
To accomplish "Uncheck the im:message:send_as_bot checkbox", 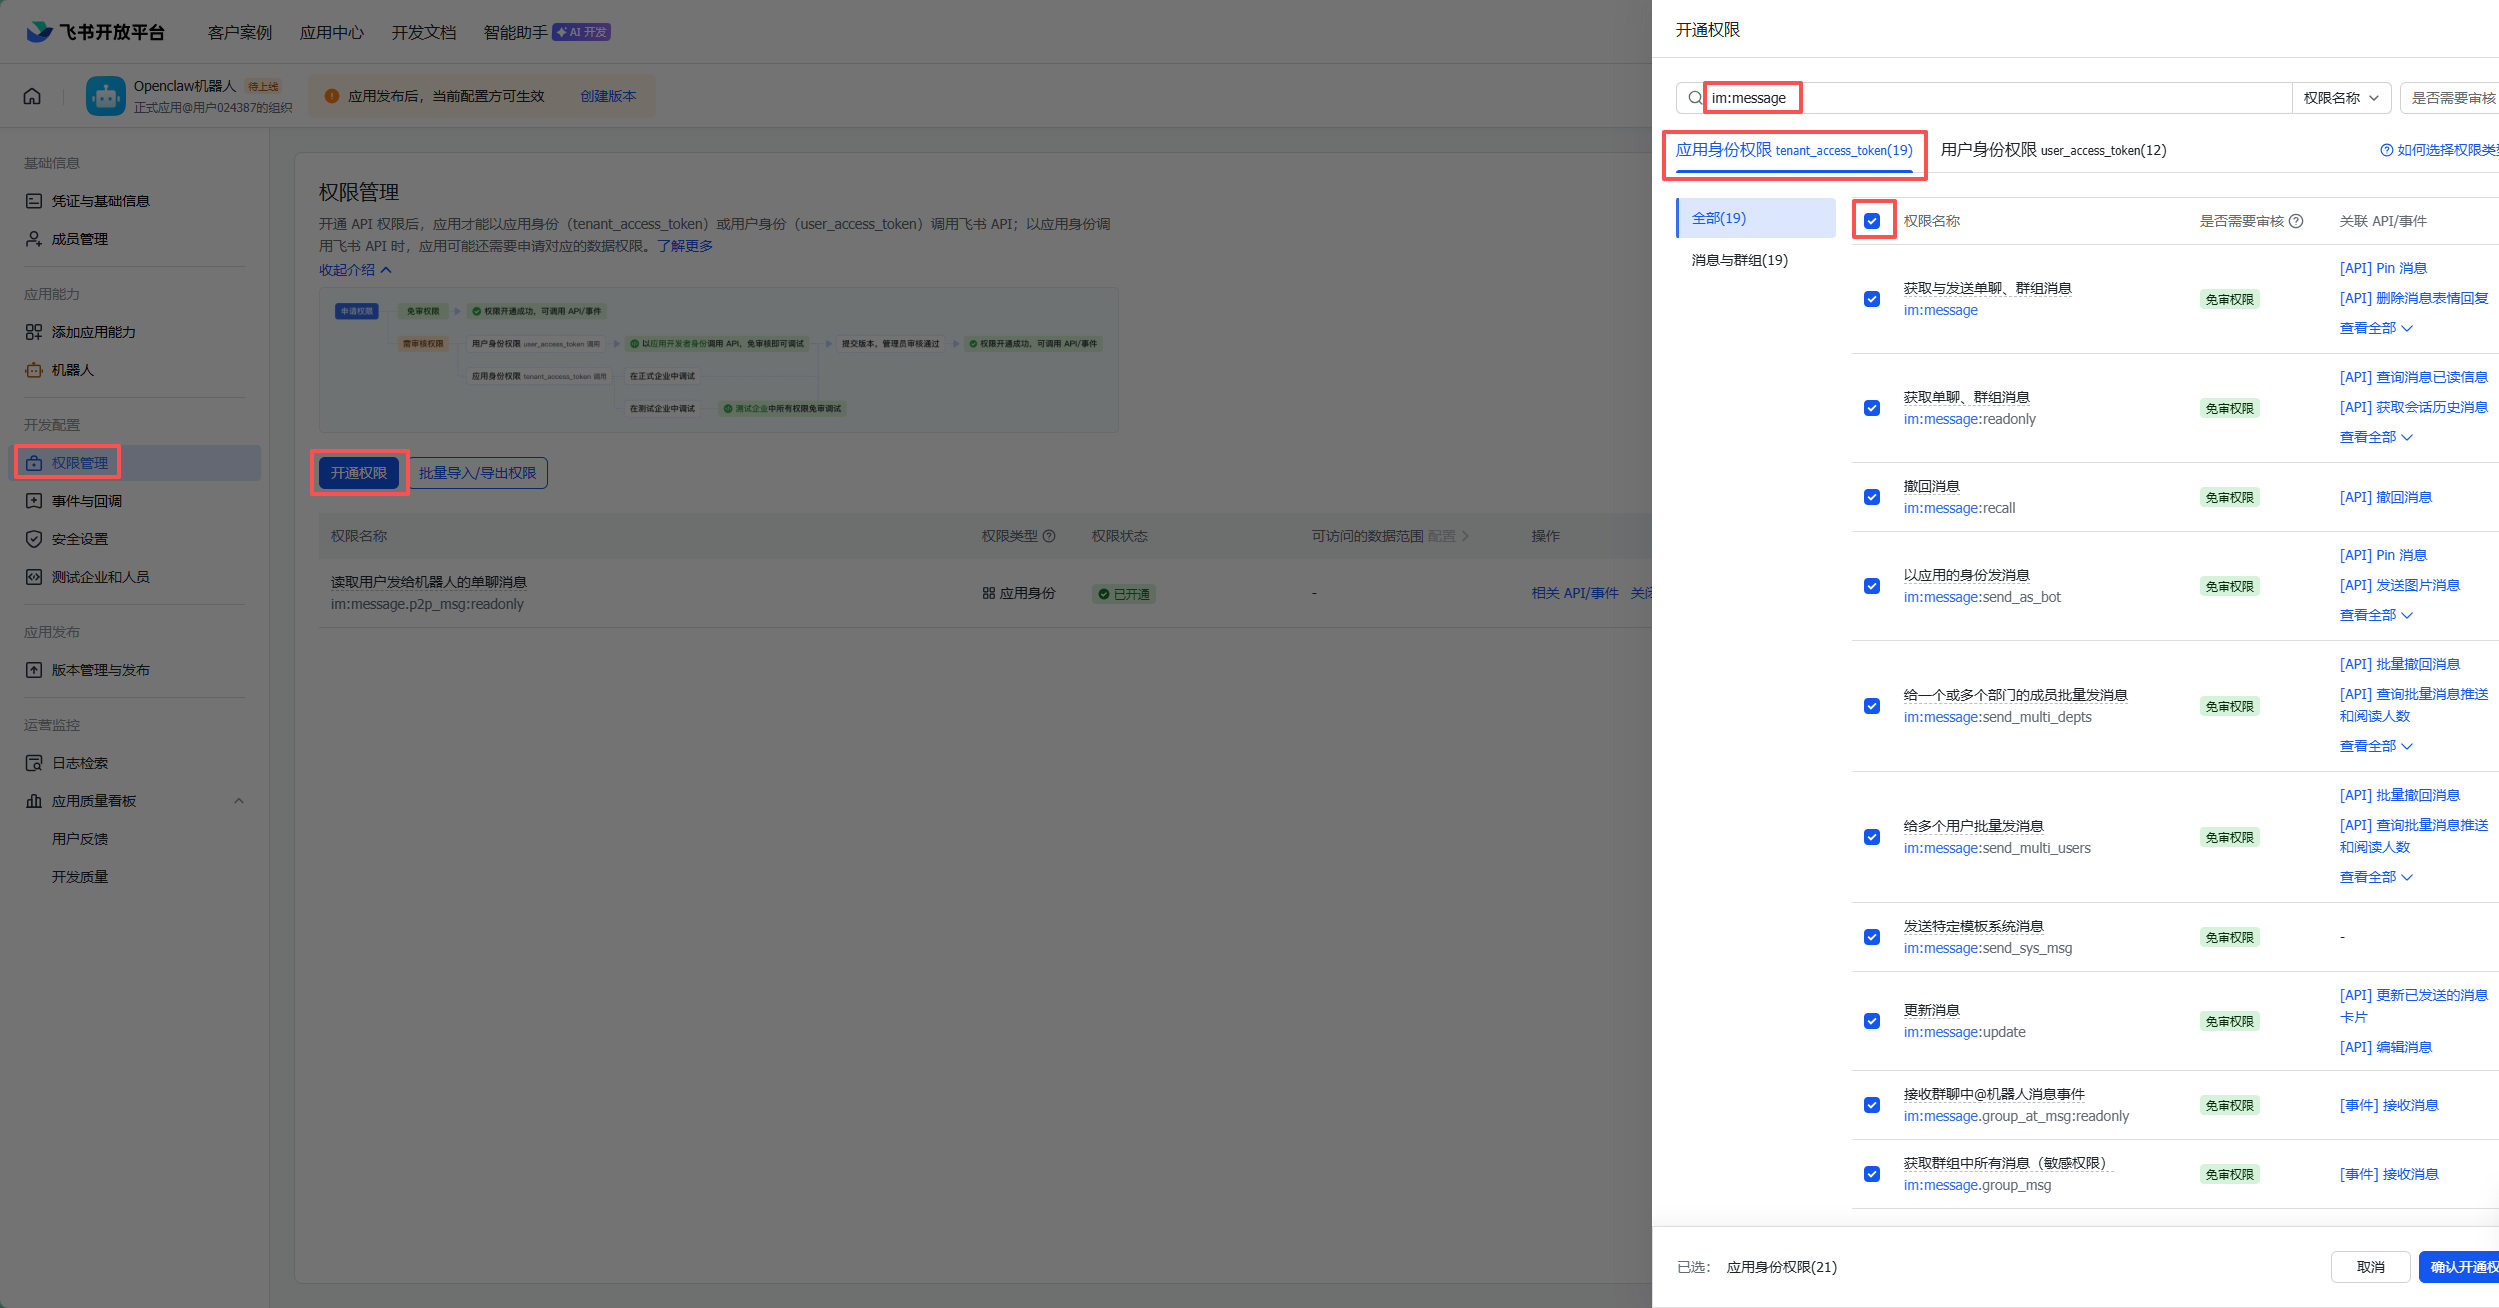I will coord(1872,586).
